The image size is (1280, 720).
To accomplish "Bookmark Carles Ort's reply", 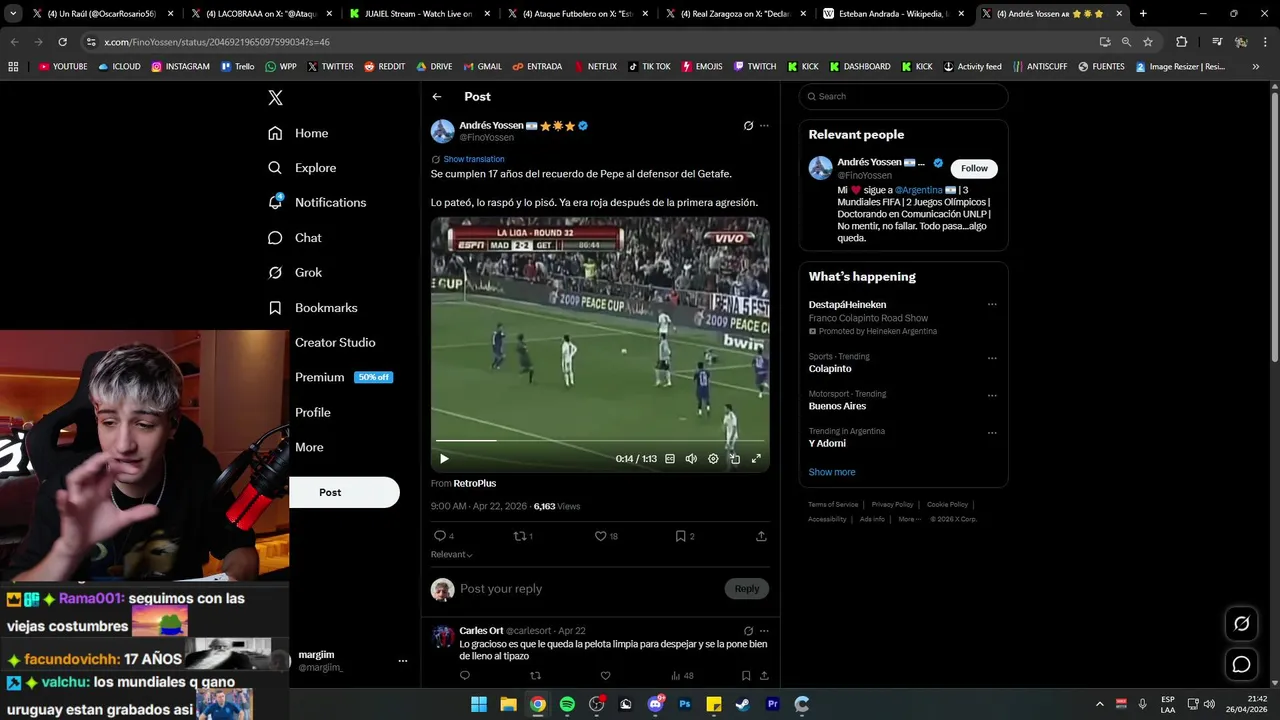I will [x=746, y=676].
